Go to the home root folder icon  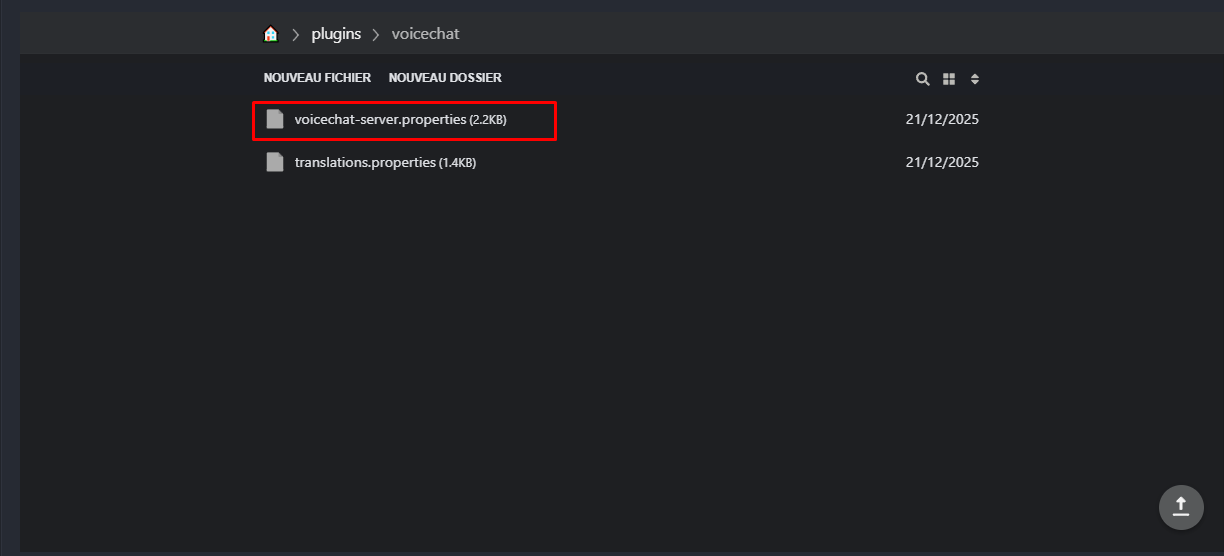coord(270,34)
